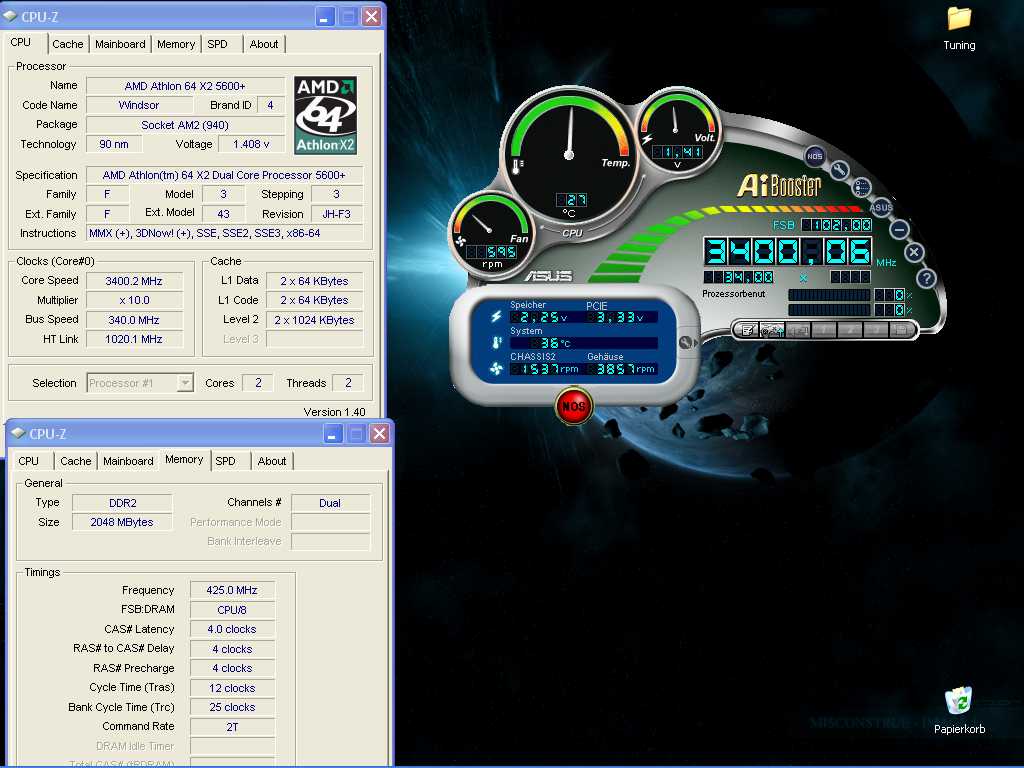Minimize the top CPU-Z window
This screenshot has height=768, width=1024.
325,16
